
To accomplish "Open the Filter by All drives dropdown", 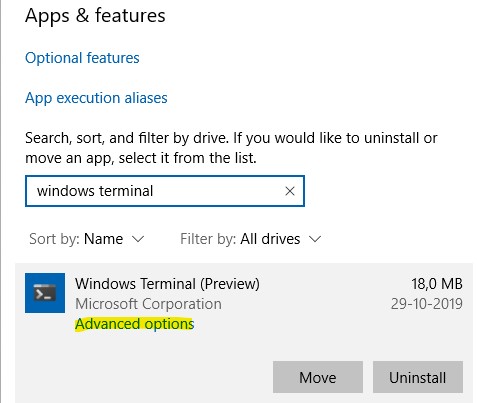I will (x=250, y=239).
